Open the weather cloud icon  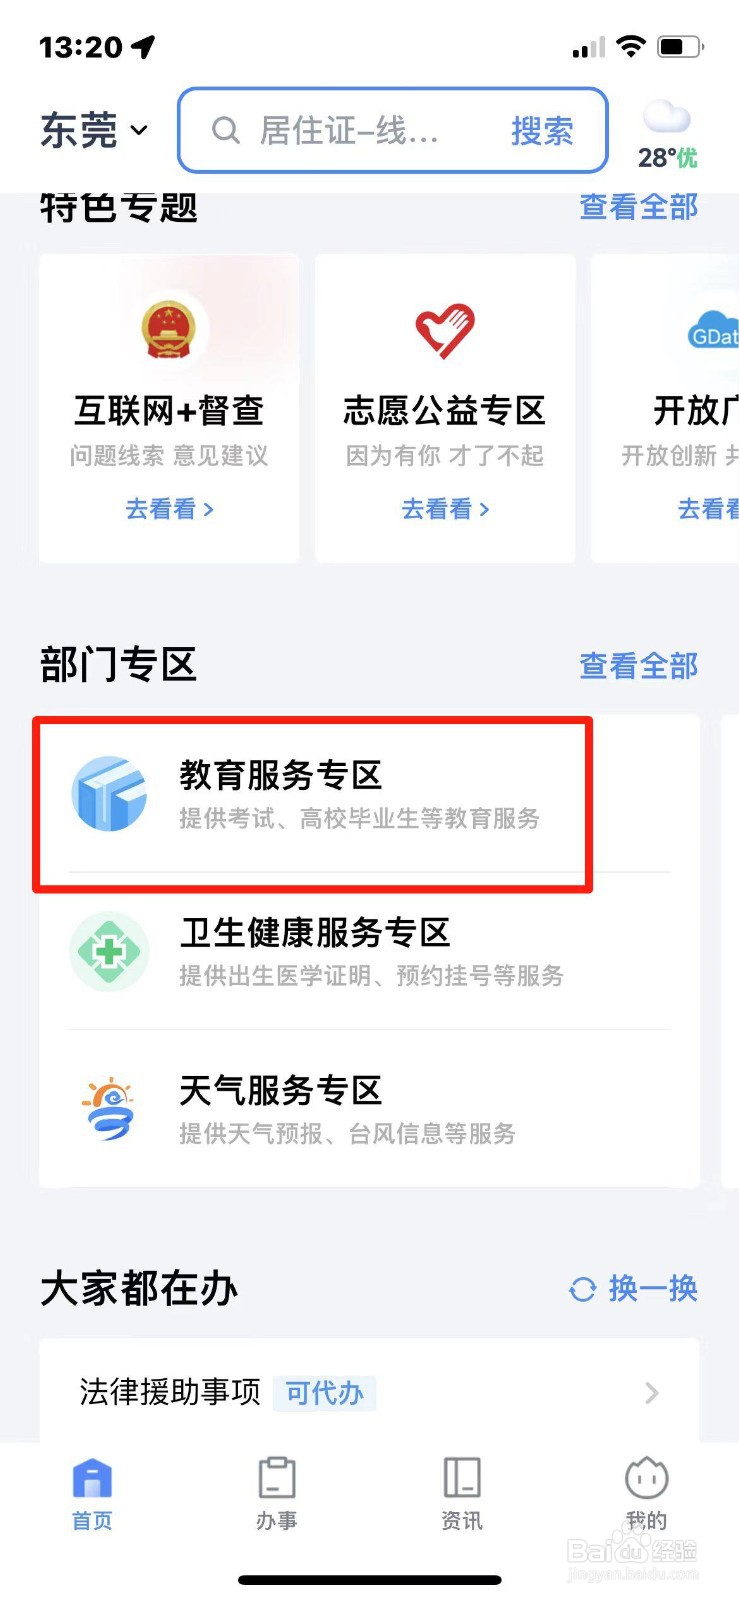(x=667, y=118)
